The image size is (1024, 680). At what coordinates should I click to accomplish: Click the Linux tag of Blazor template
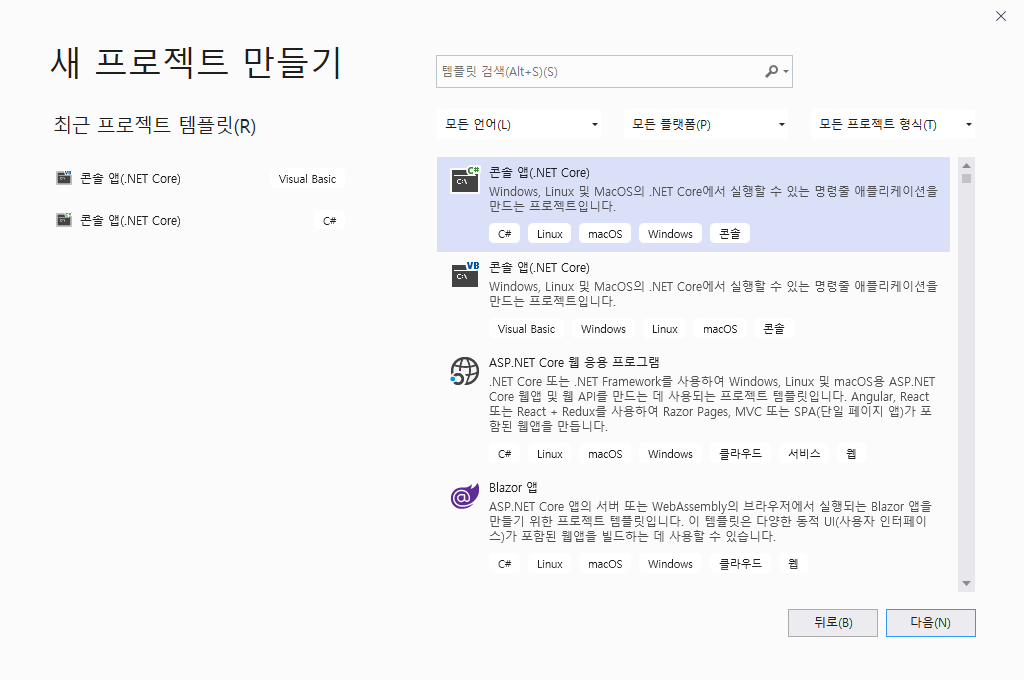549,563
